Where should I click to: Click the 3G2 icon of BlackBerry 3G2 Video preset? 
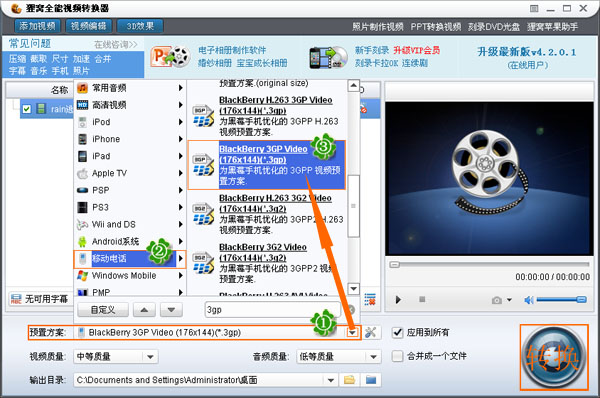203,263
